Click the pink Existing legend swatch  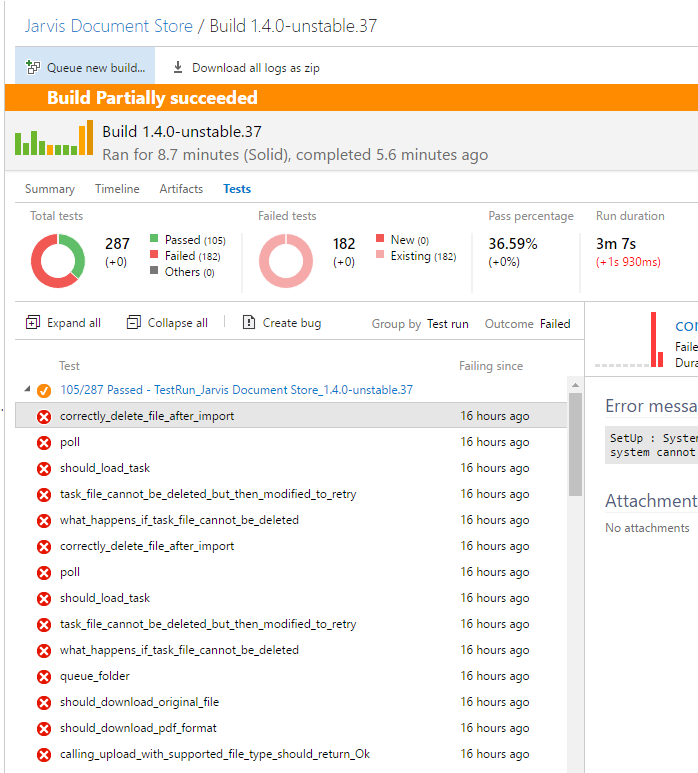coord(380,254)
